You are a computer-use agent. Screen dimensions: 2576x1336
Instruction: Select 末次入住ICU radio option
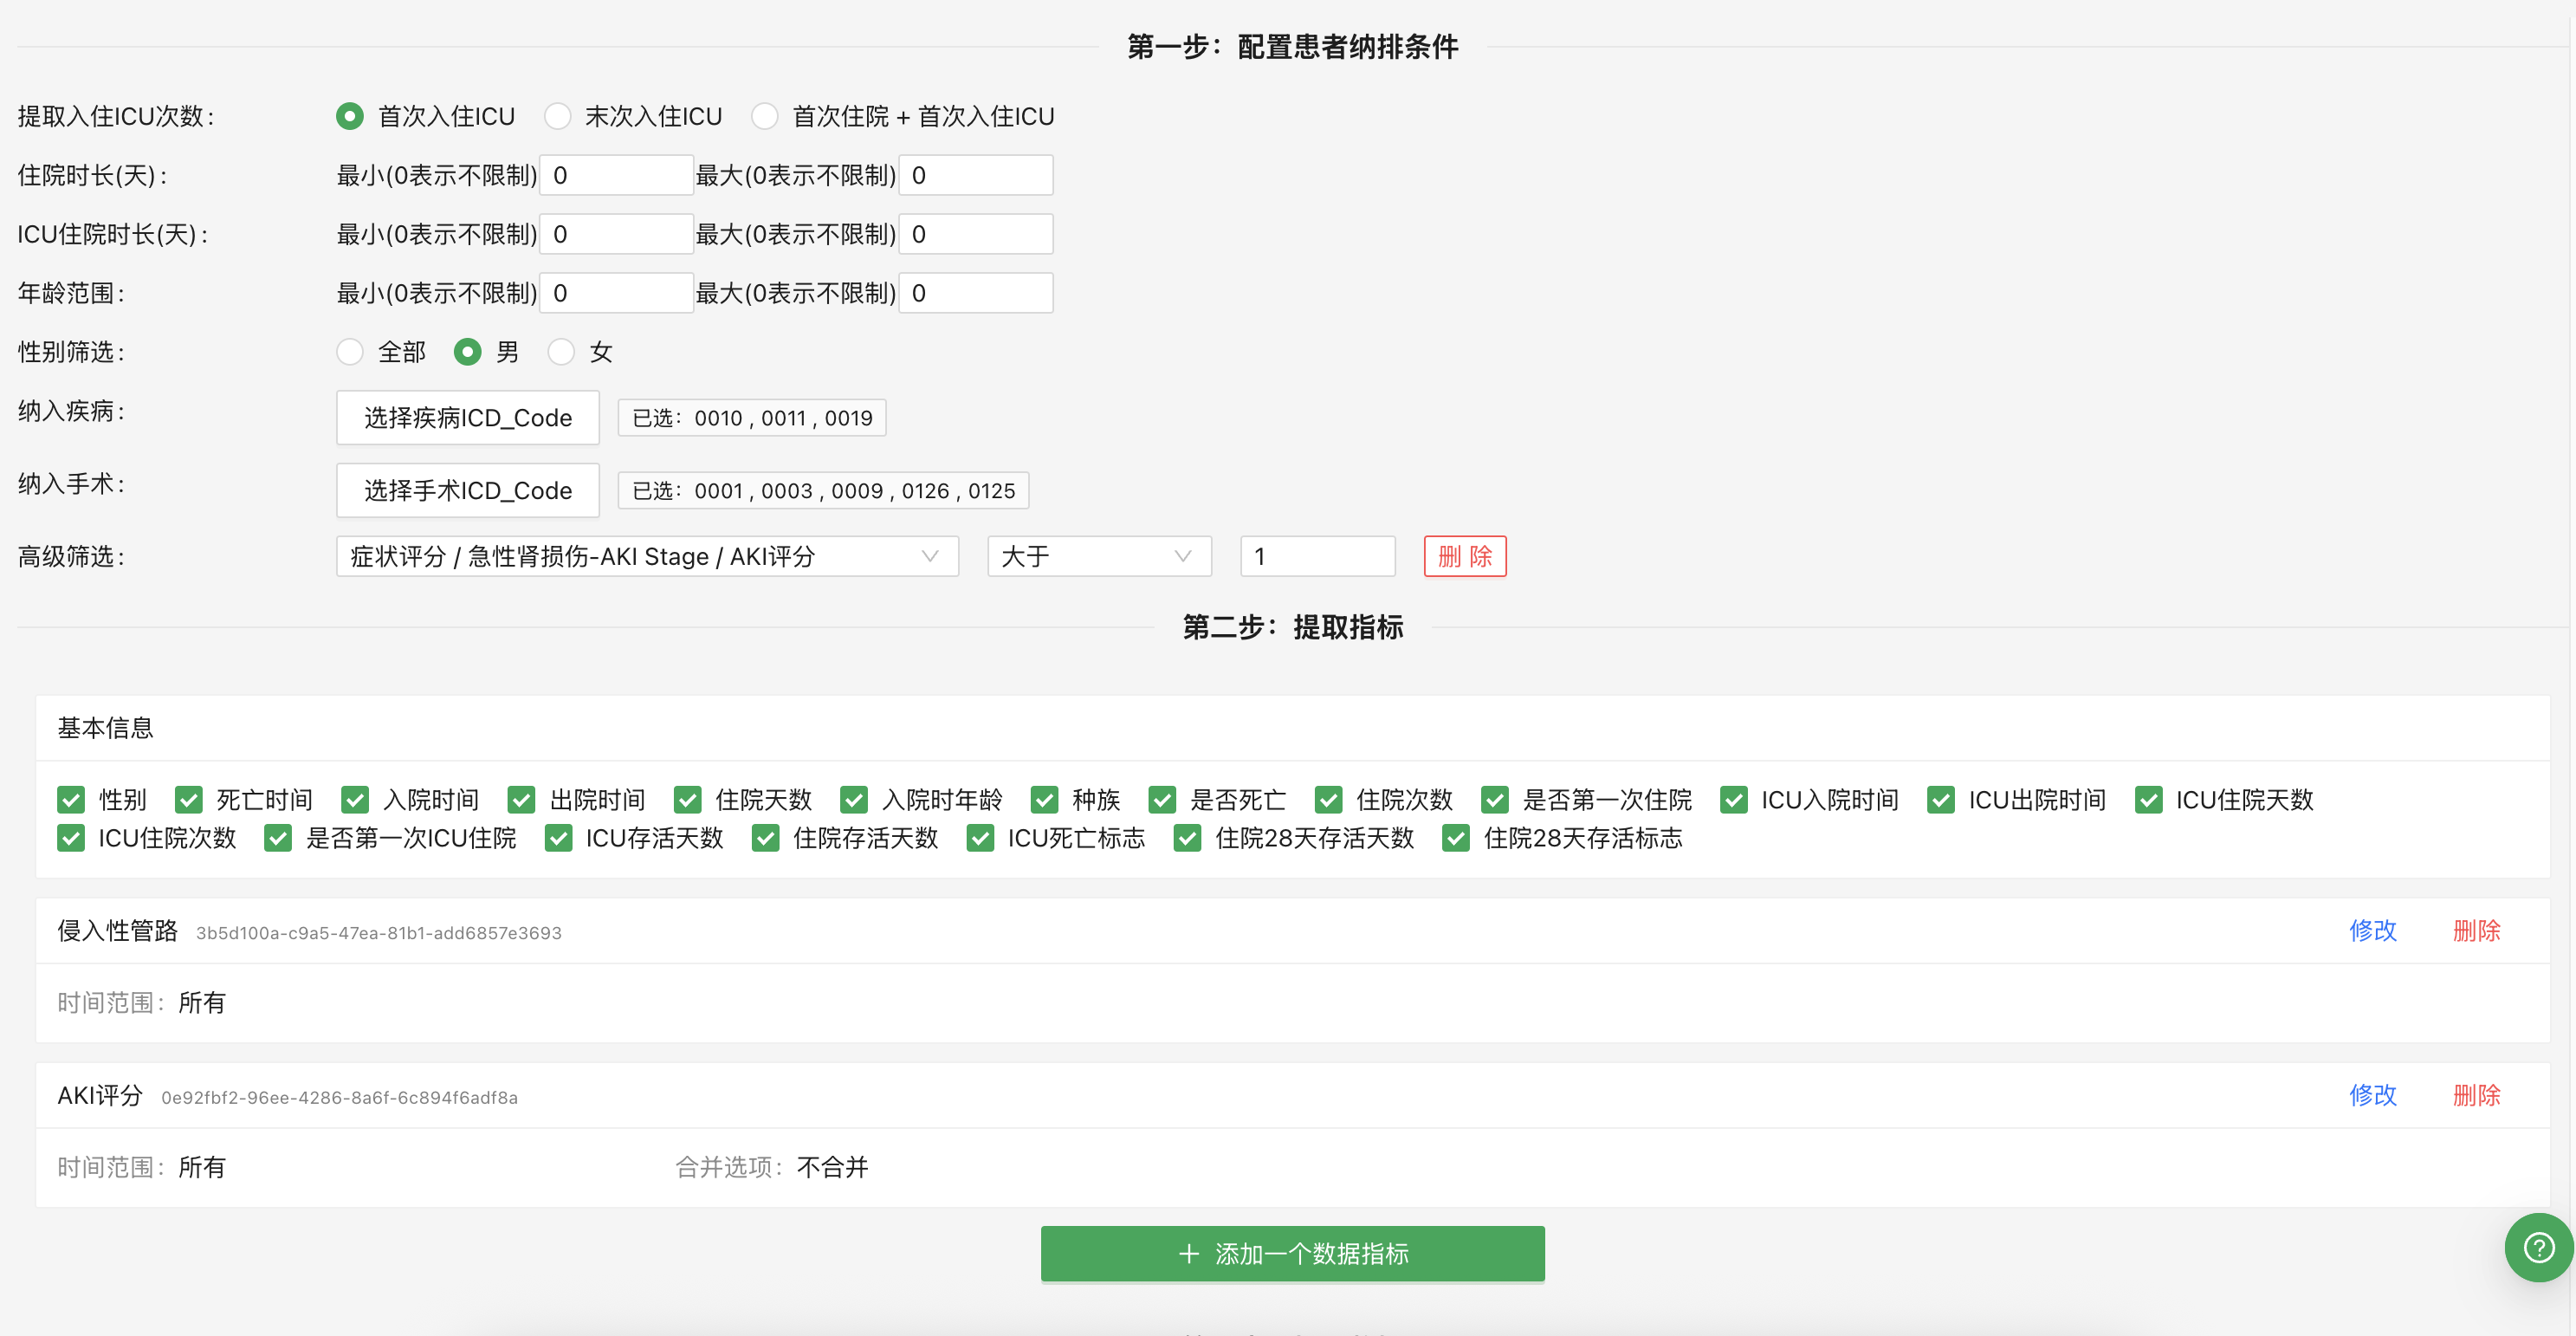click(x=558, y=117)
